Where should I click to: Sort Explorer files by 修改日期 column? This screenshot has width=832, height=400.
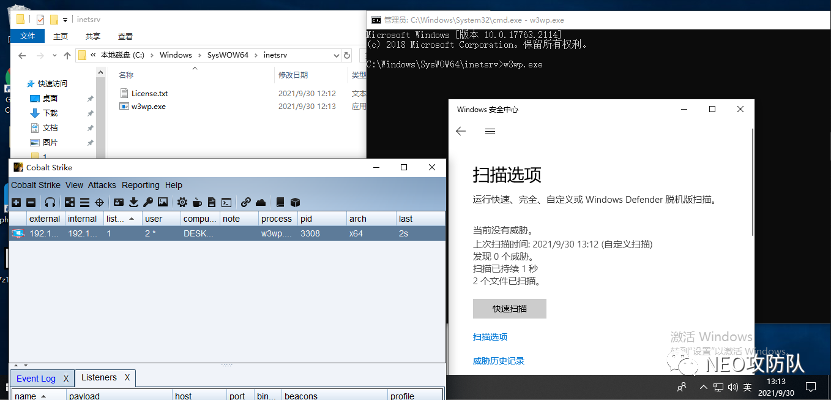(x=293, y=75)
